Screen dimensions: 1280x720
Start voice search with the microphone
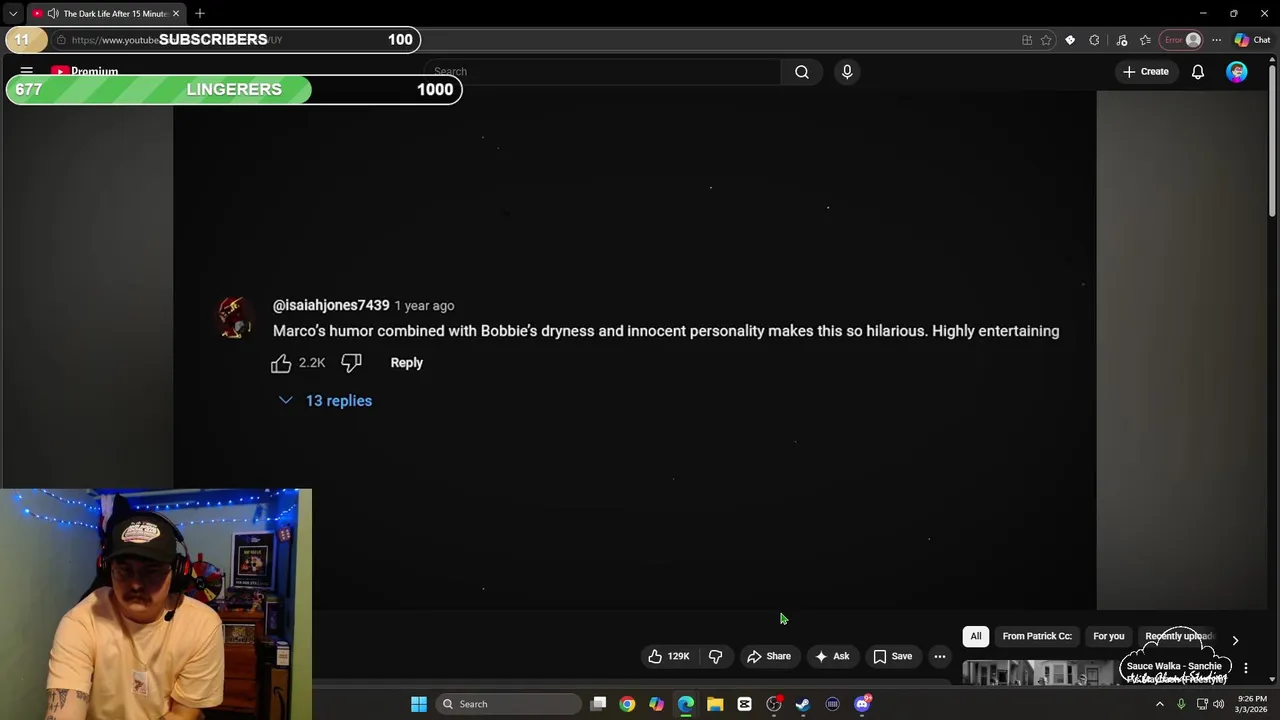coord(847,72)
